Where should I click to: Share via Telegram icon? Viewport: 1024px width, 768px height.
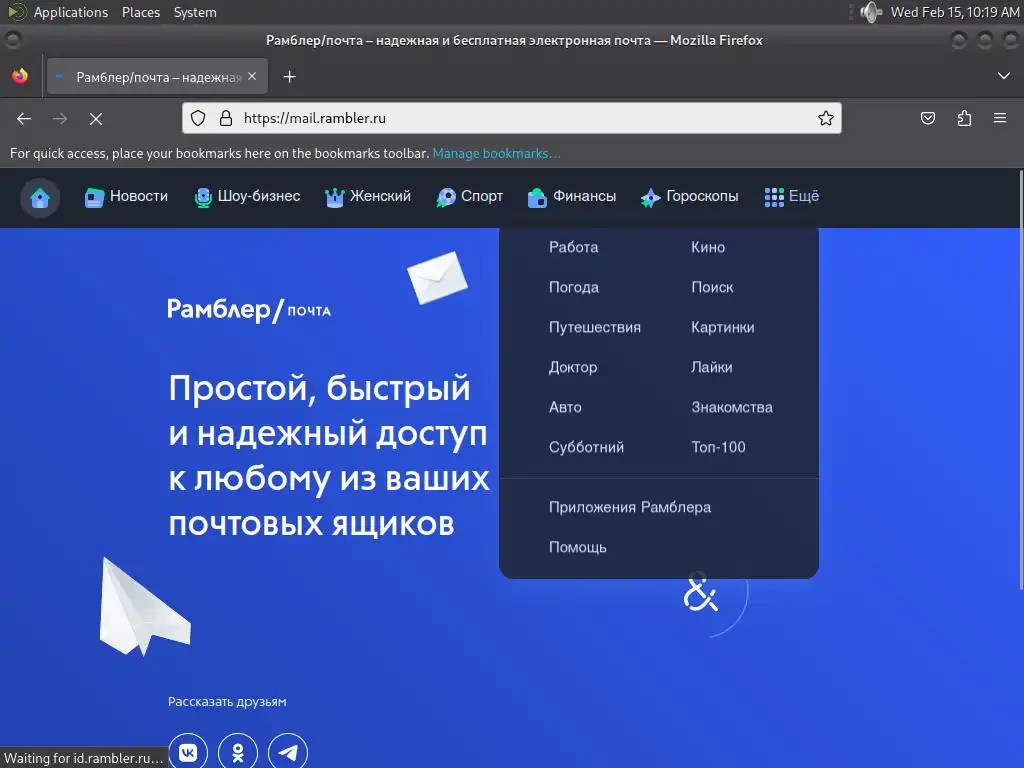click(x=288, y=752)
